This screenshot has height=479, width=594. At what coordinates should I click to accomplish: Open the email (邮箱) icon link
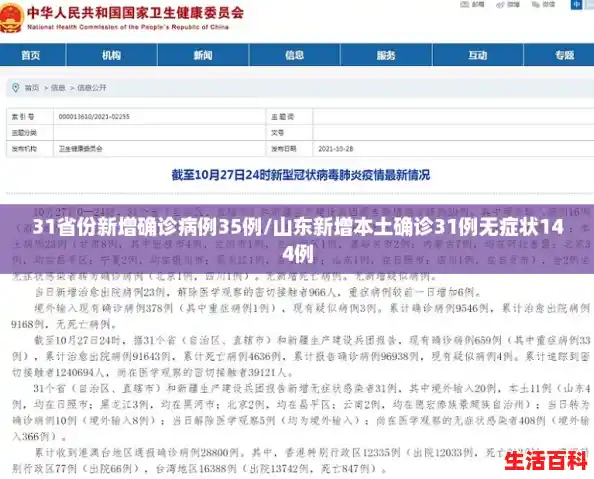(x=472, y=5)
